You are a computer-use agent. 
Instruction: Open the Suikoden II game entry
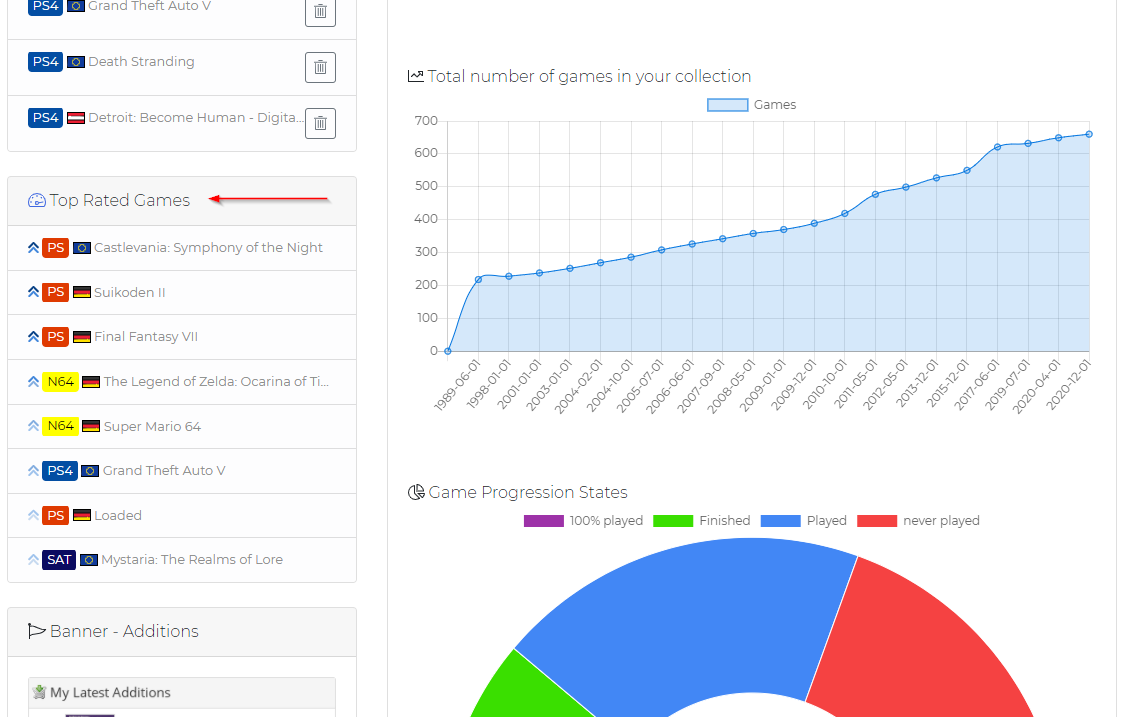click(129, 292)
